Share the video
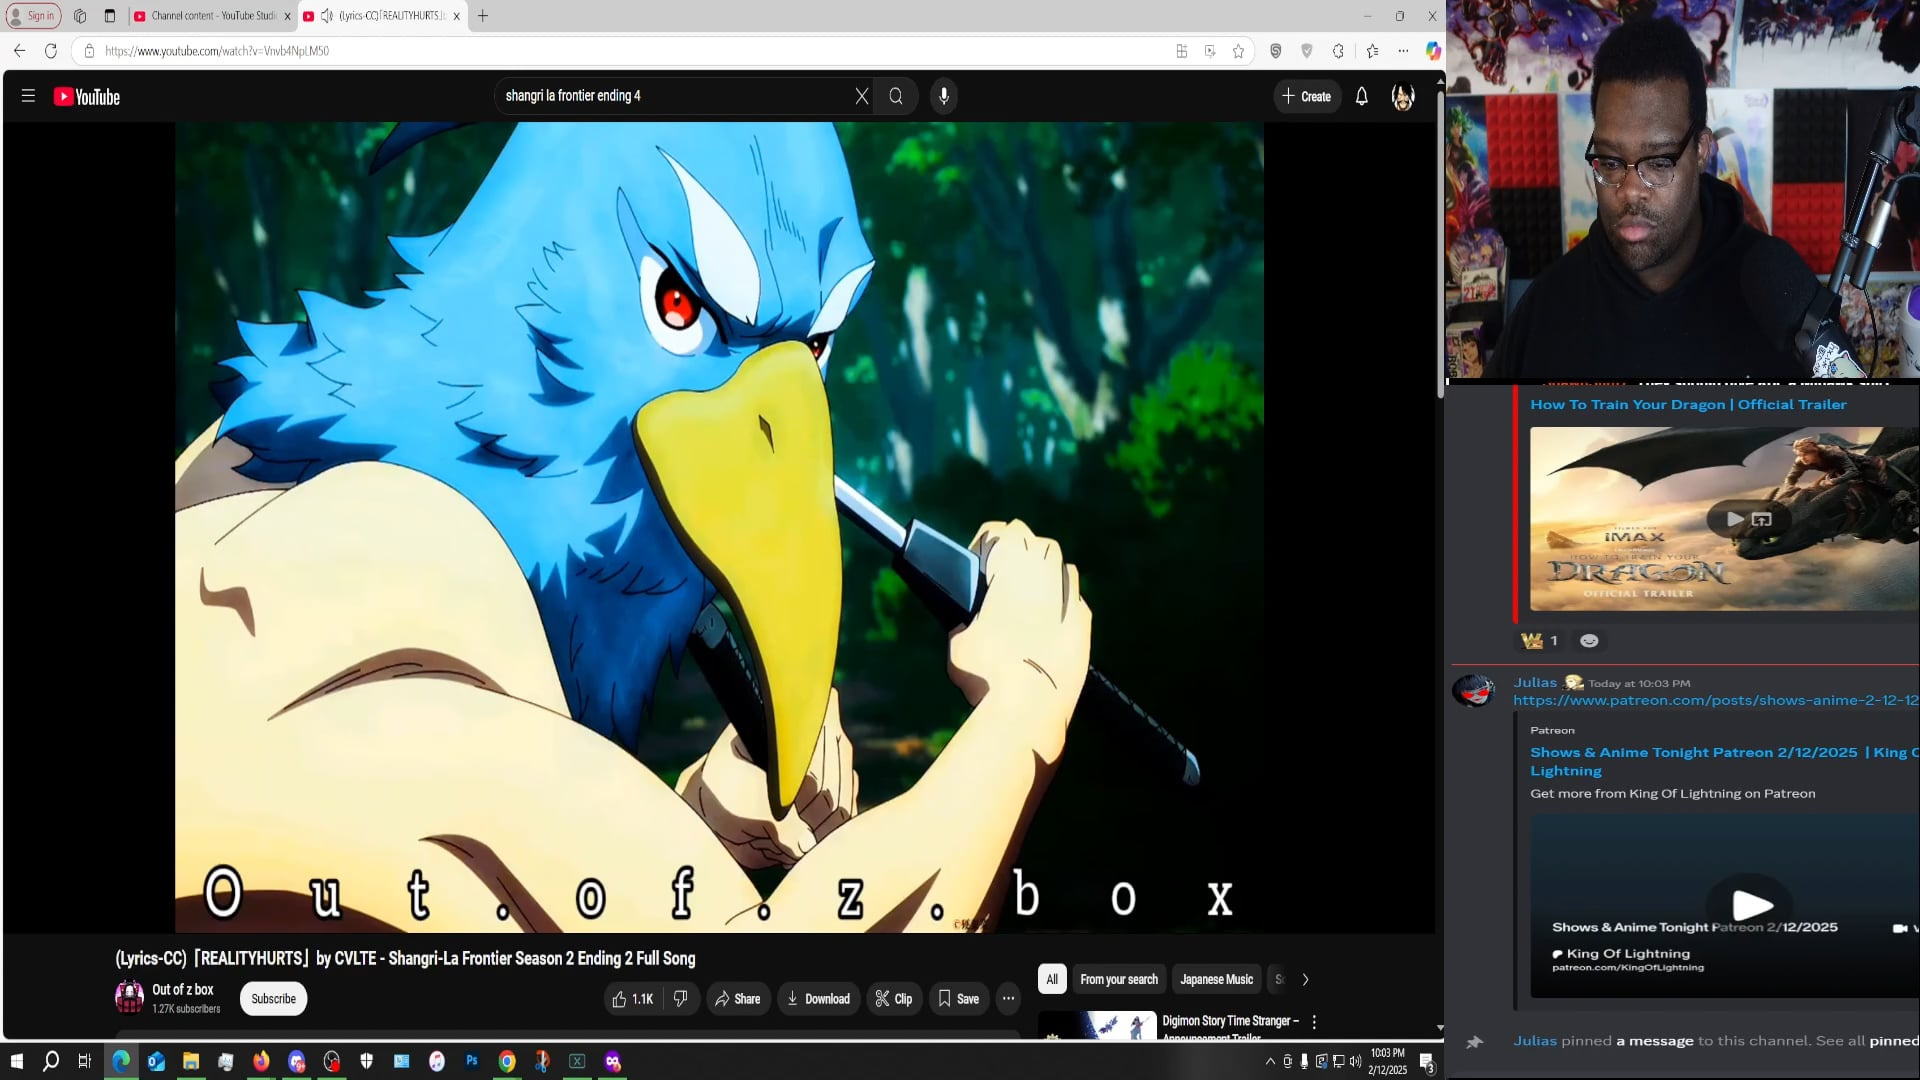Viewport: 1920px width, 1080px height. point(738,999)
